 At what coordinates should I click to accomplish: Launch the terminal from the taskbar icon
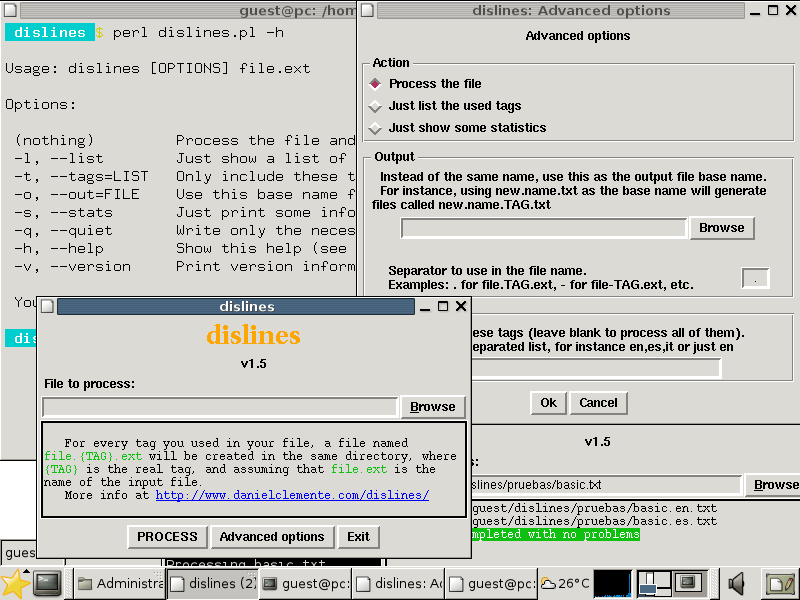47,584
